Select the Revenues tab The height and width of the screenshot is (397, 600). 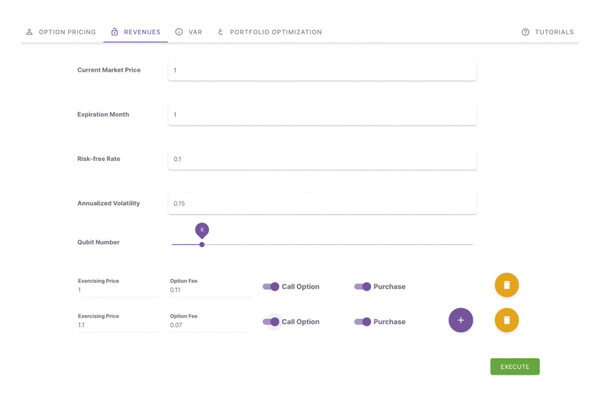pyautogui.click(x=135, y=32)
